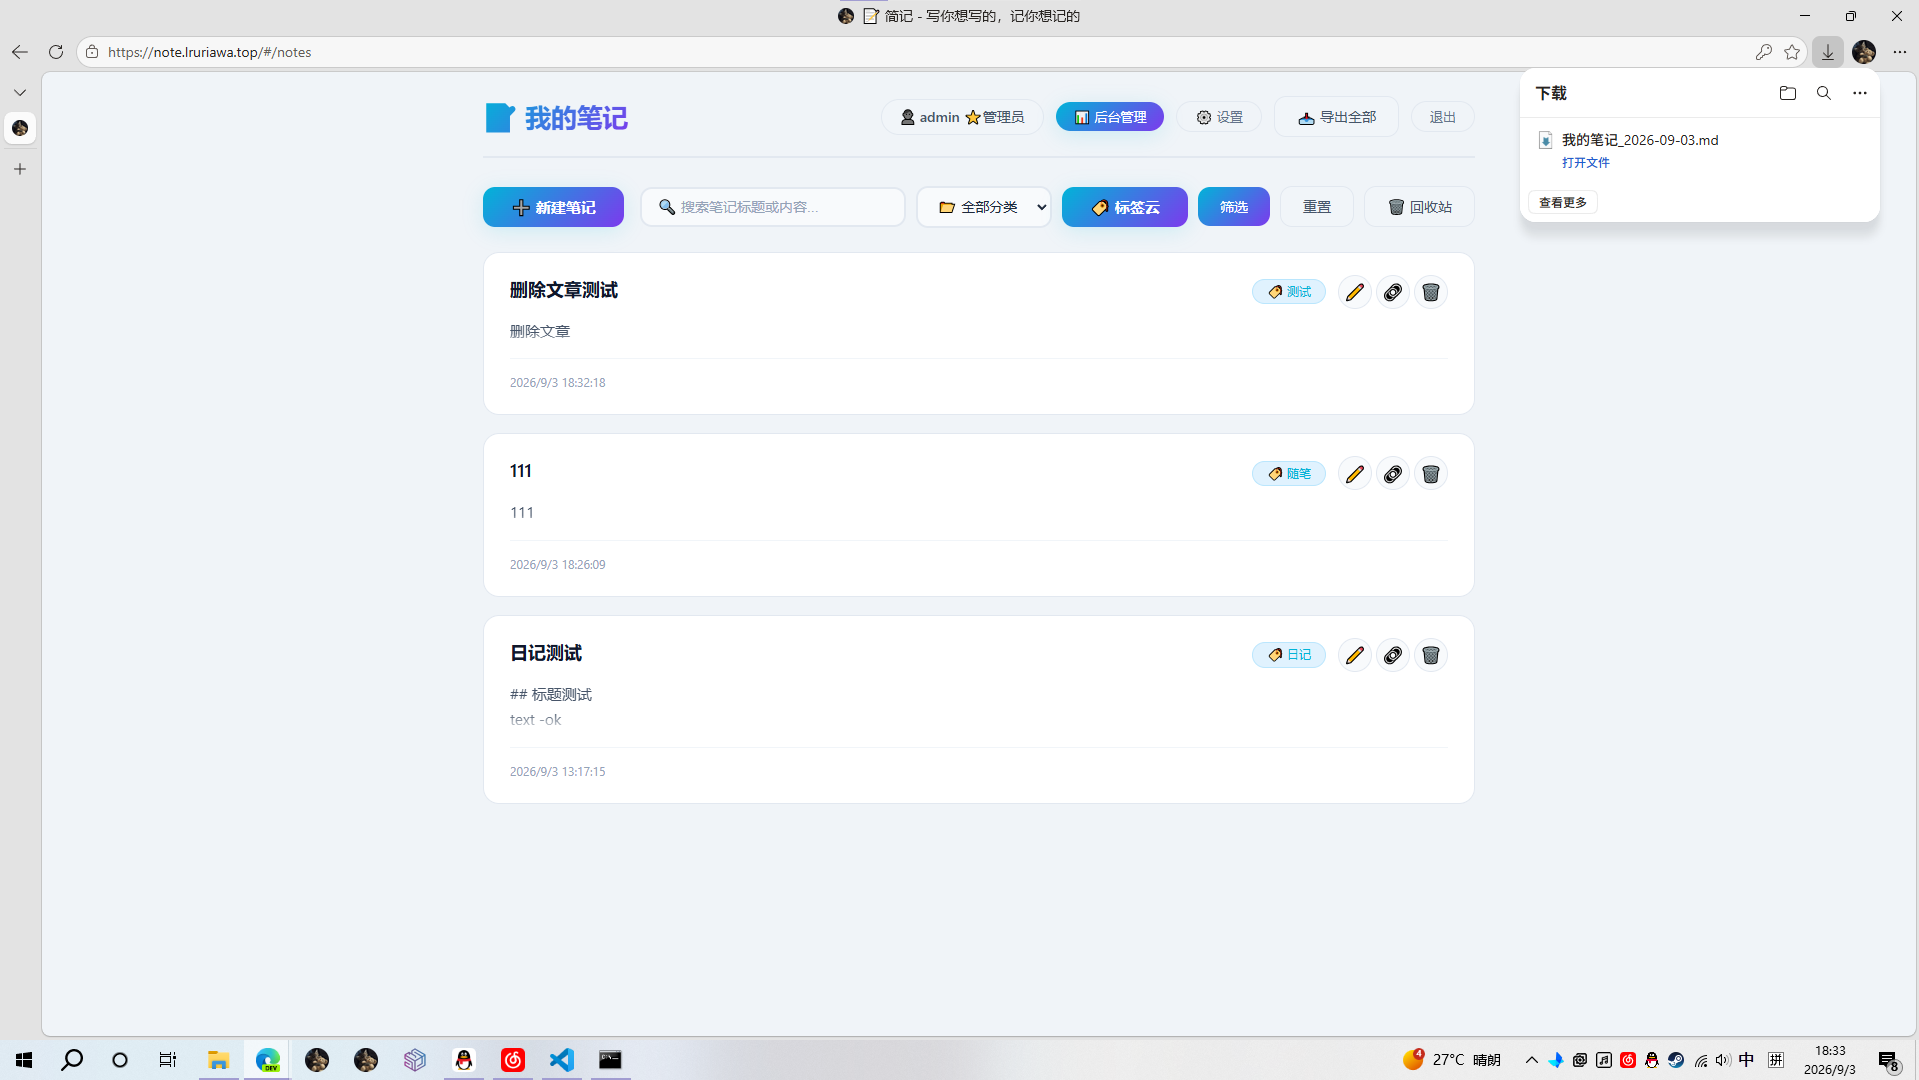The height and width of the screenshot is (1080, 1919).
Task: Click the pencil icon on 日记测试 note
Action: 1354,655
